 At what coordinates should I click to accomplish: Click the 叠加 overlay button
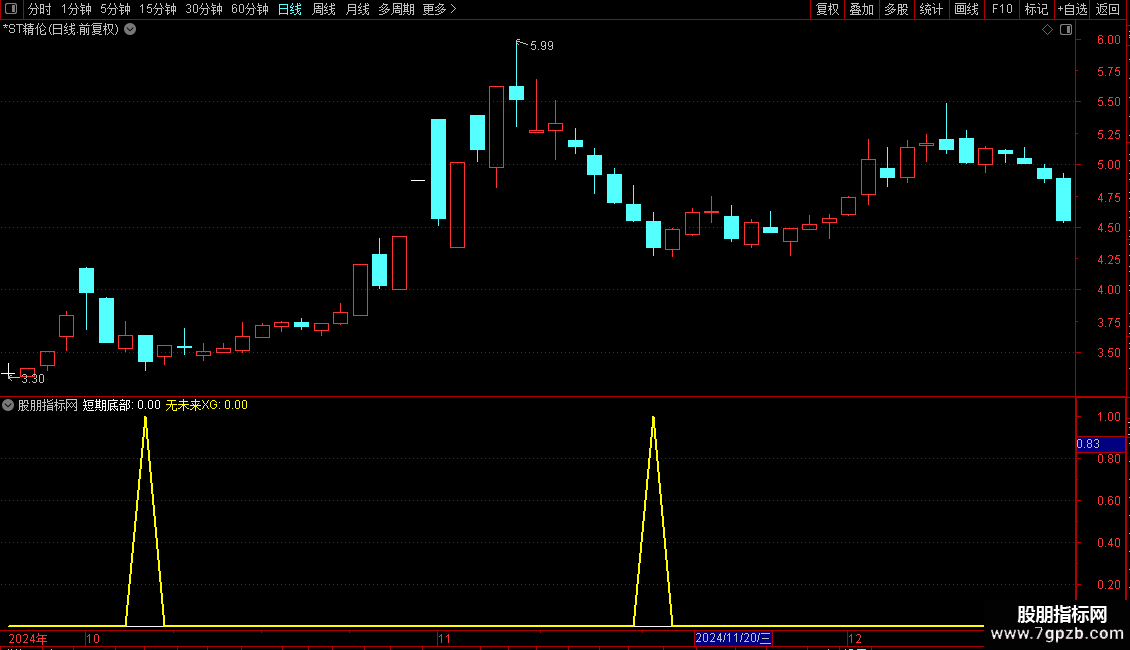pyautogui.click(x=861, y=9)
